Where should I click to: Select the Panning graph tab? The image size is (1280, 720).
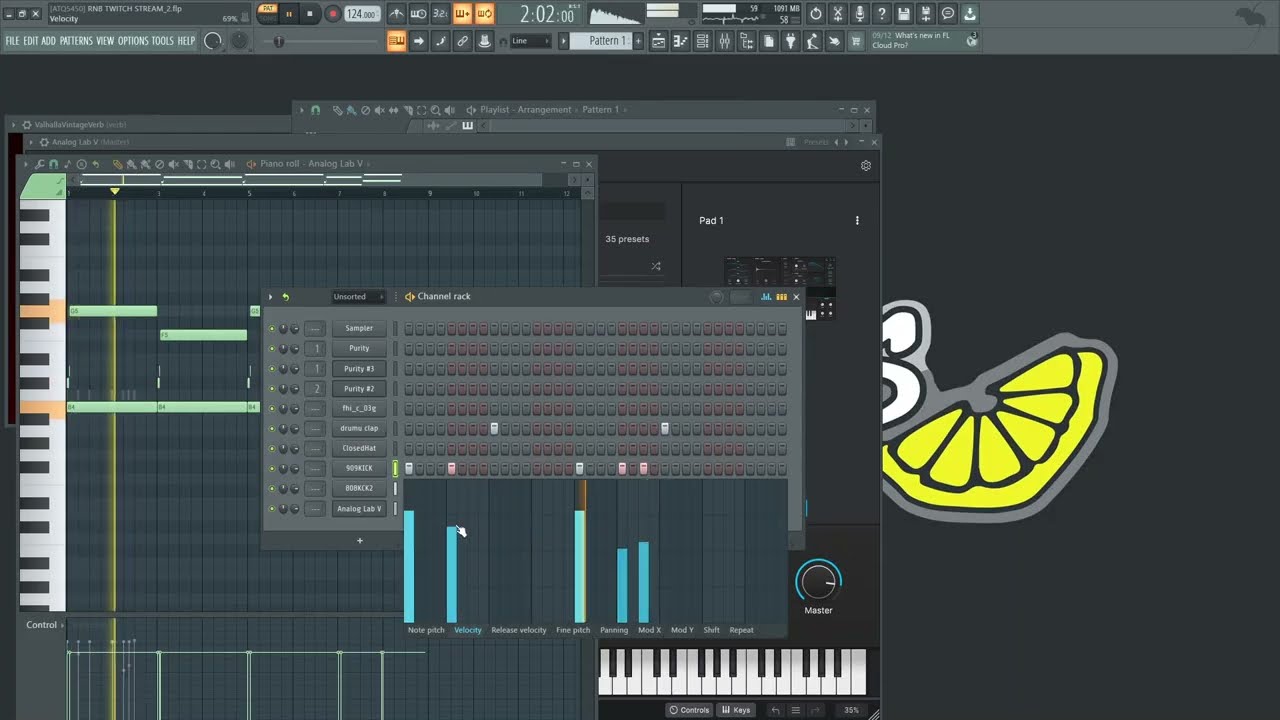click(614, 630)
